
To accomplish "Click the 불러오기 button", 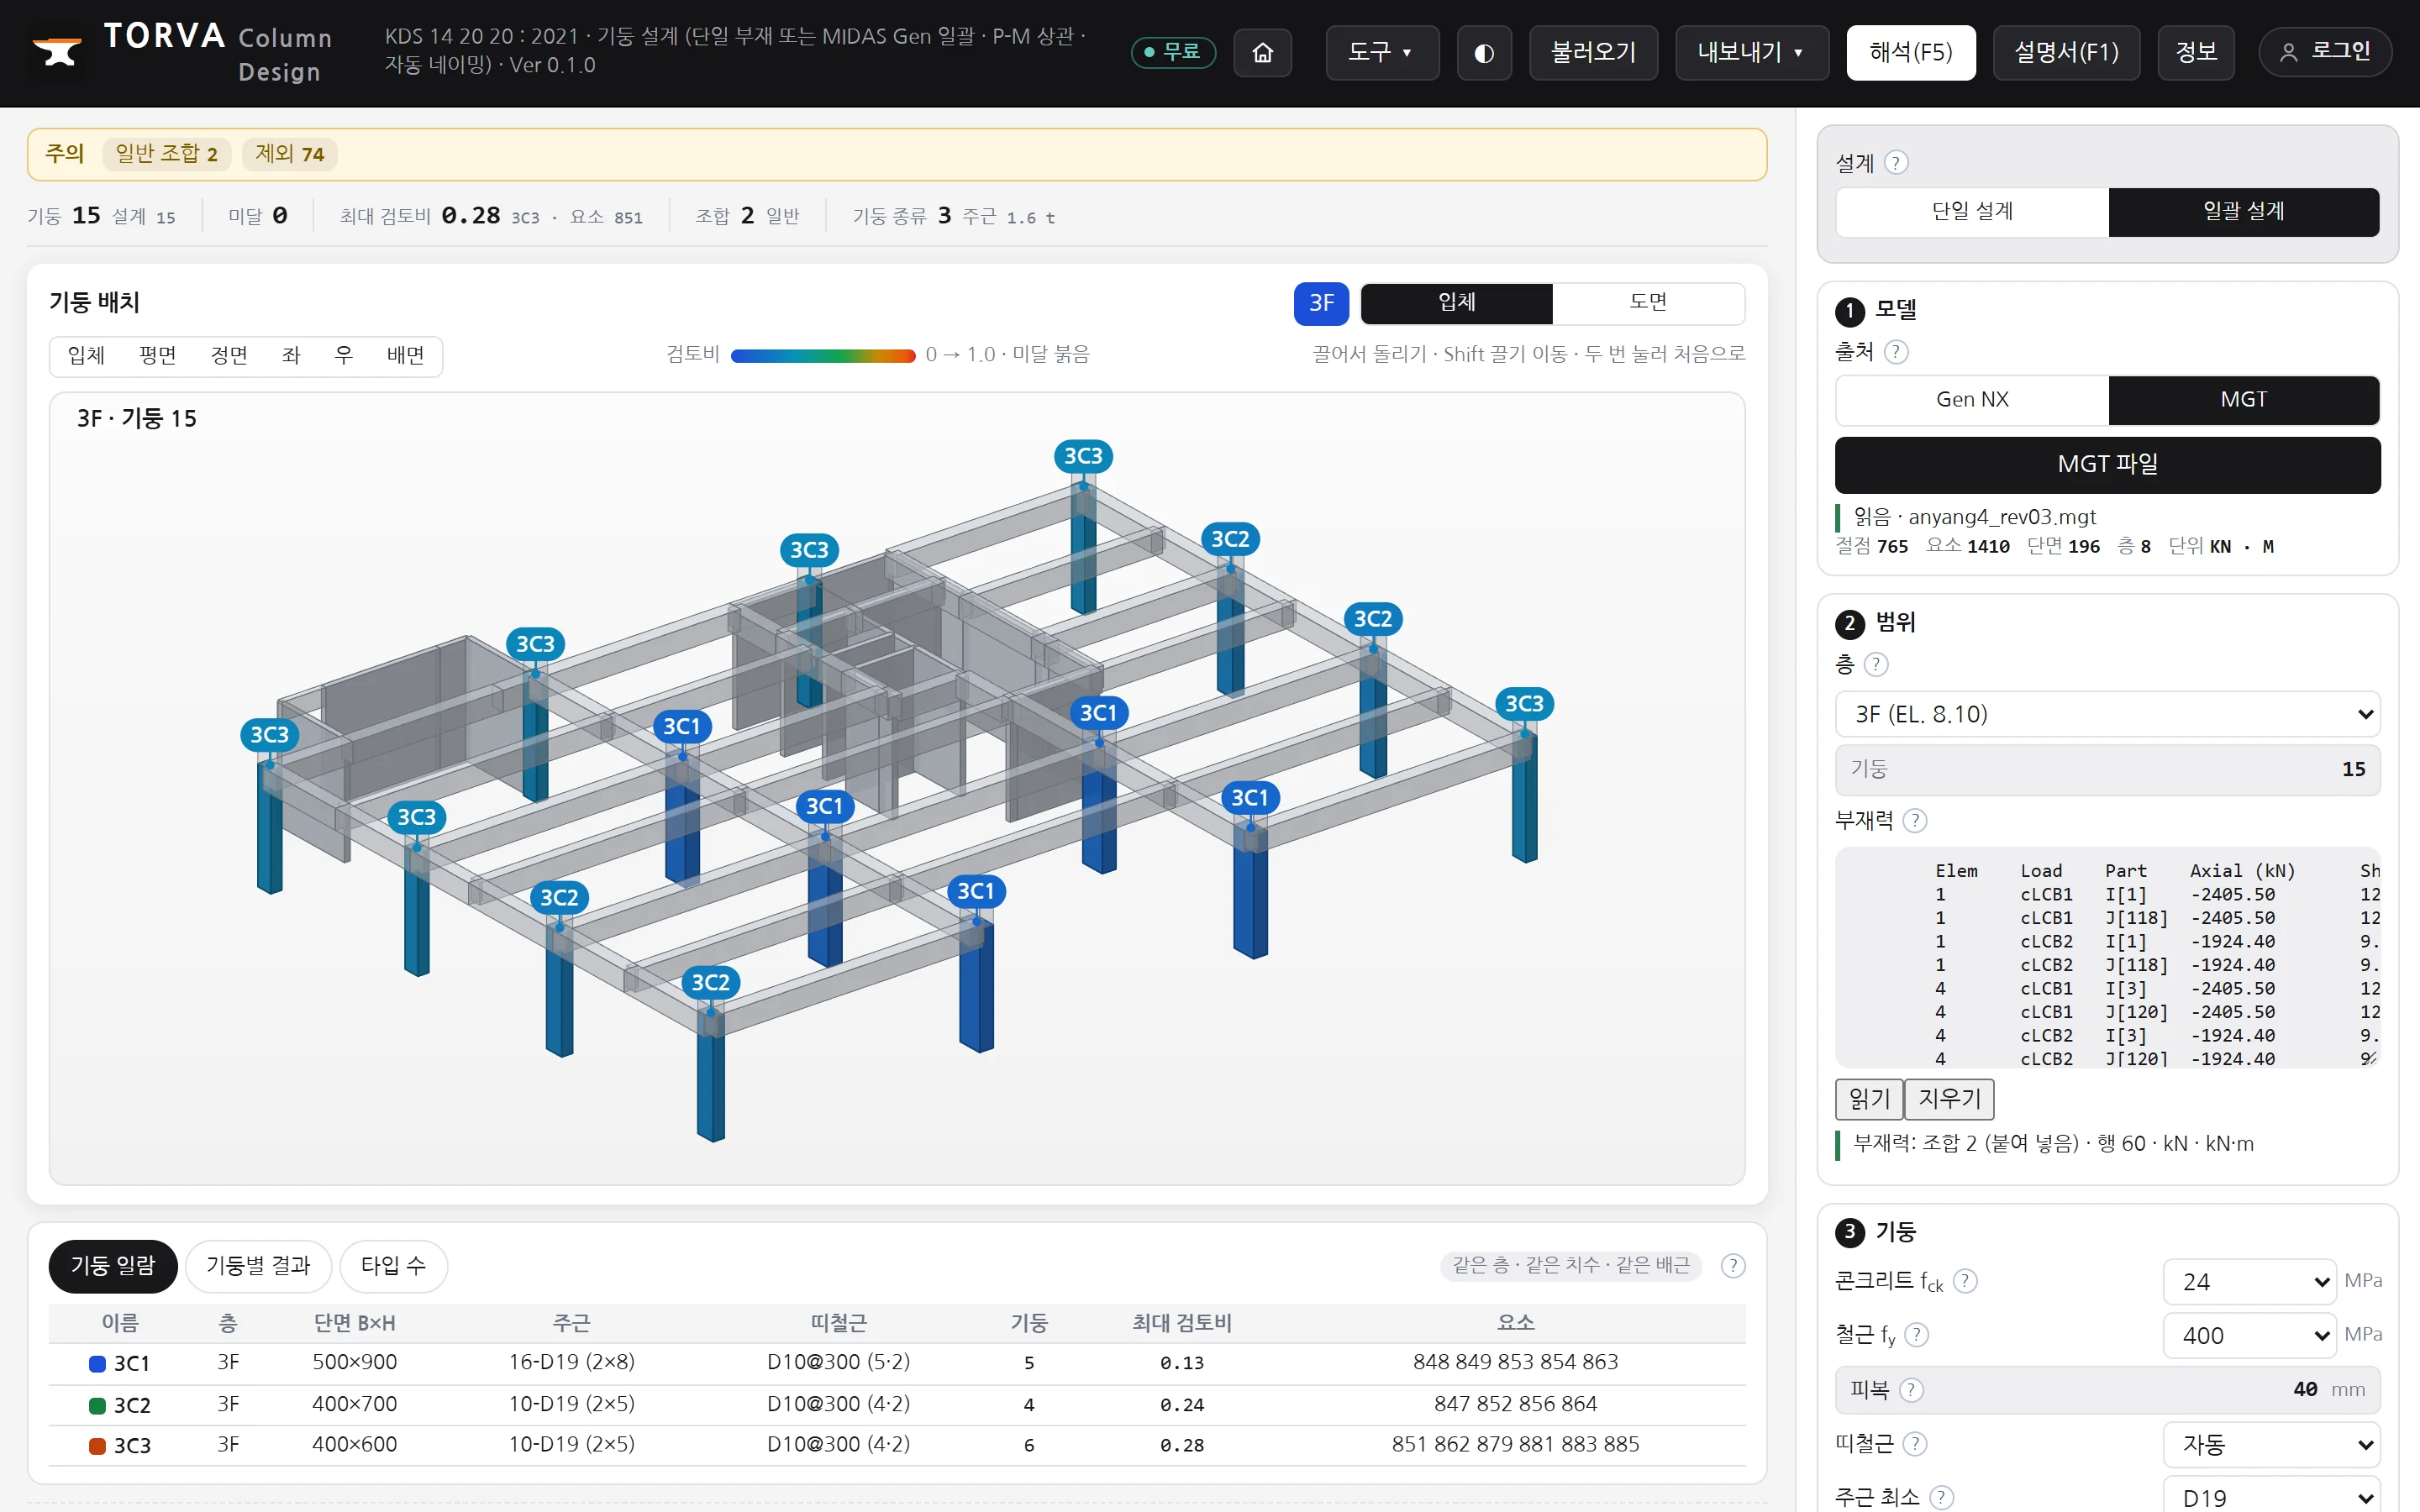I will 1593,52.
